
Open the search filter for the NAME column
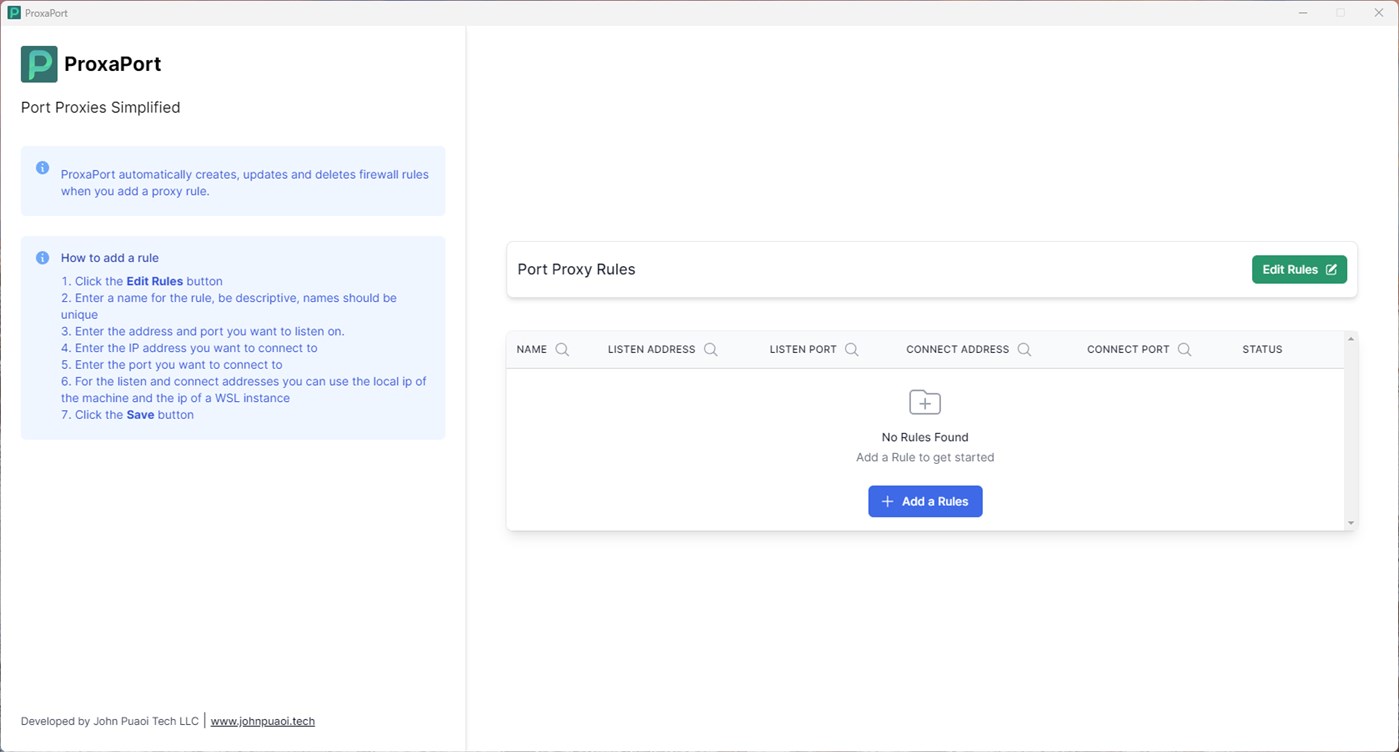[562, 350]
